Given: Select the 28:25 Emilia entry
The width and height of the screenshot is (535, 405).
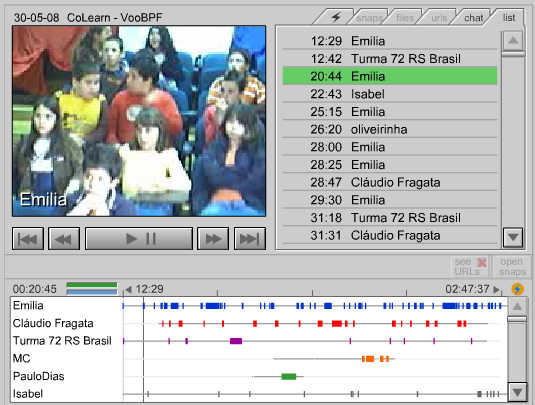Looking at the screenshot, I should pos(390,165).
